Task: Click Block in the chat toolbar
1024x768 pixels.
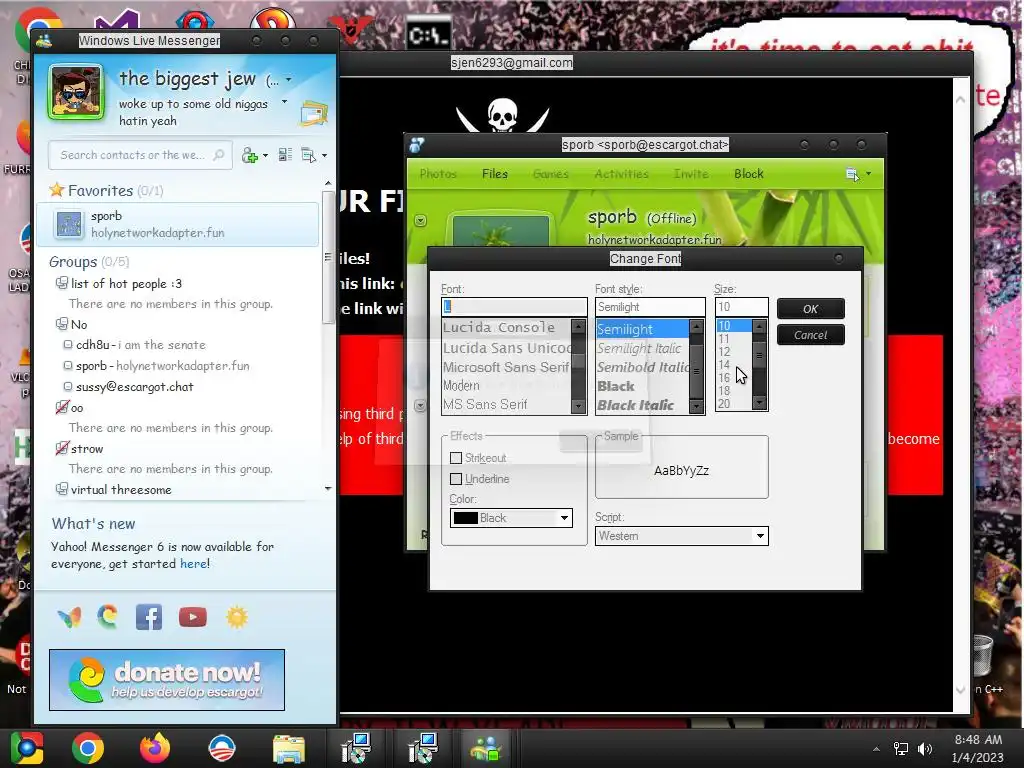Action: [x=748, y=174]
